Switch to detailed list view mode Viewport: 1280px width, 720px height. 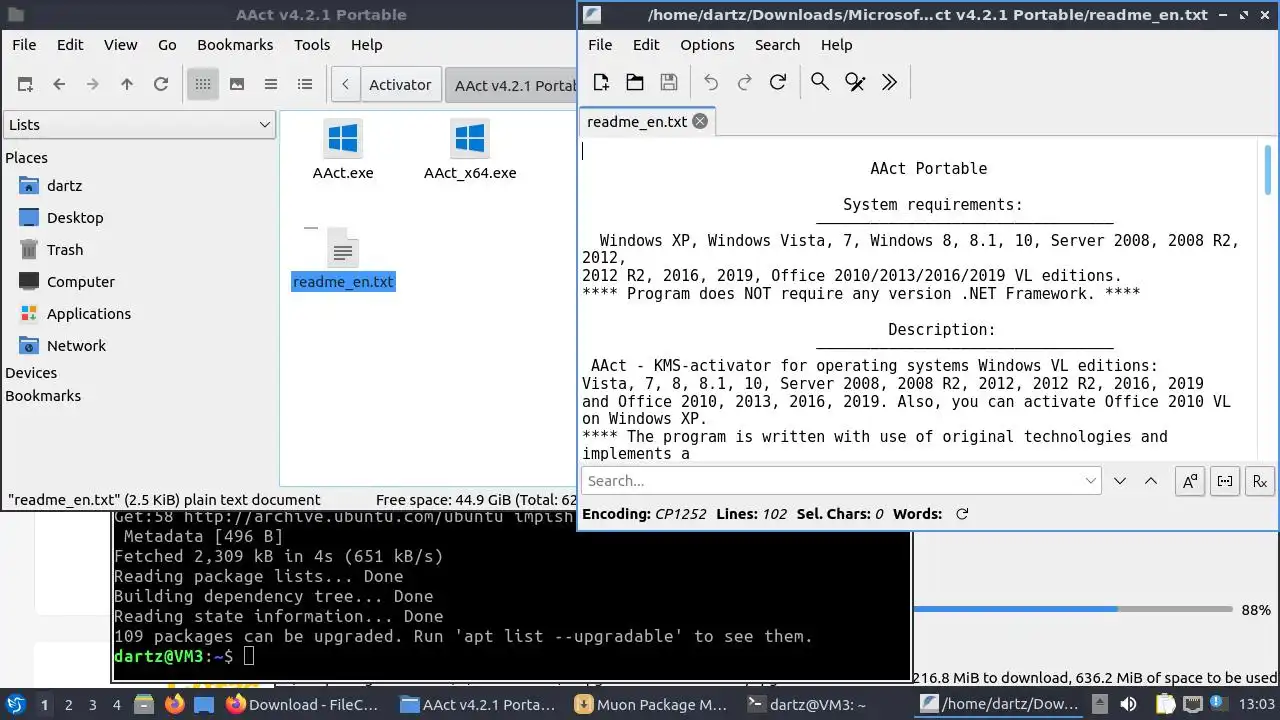[x=305, y=84]
